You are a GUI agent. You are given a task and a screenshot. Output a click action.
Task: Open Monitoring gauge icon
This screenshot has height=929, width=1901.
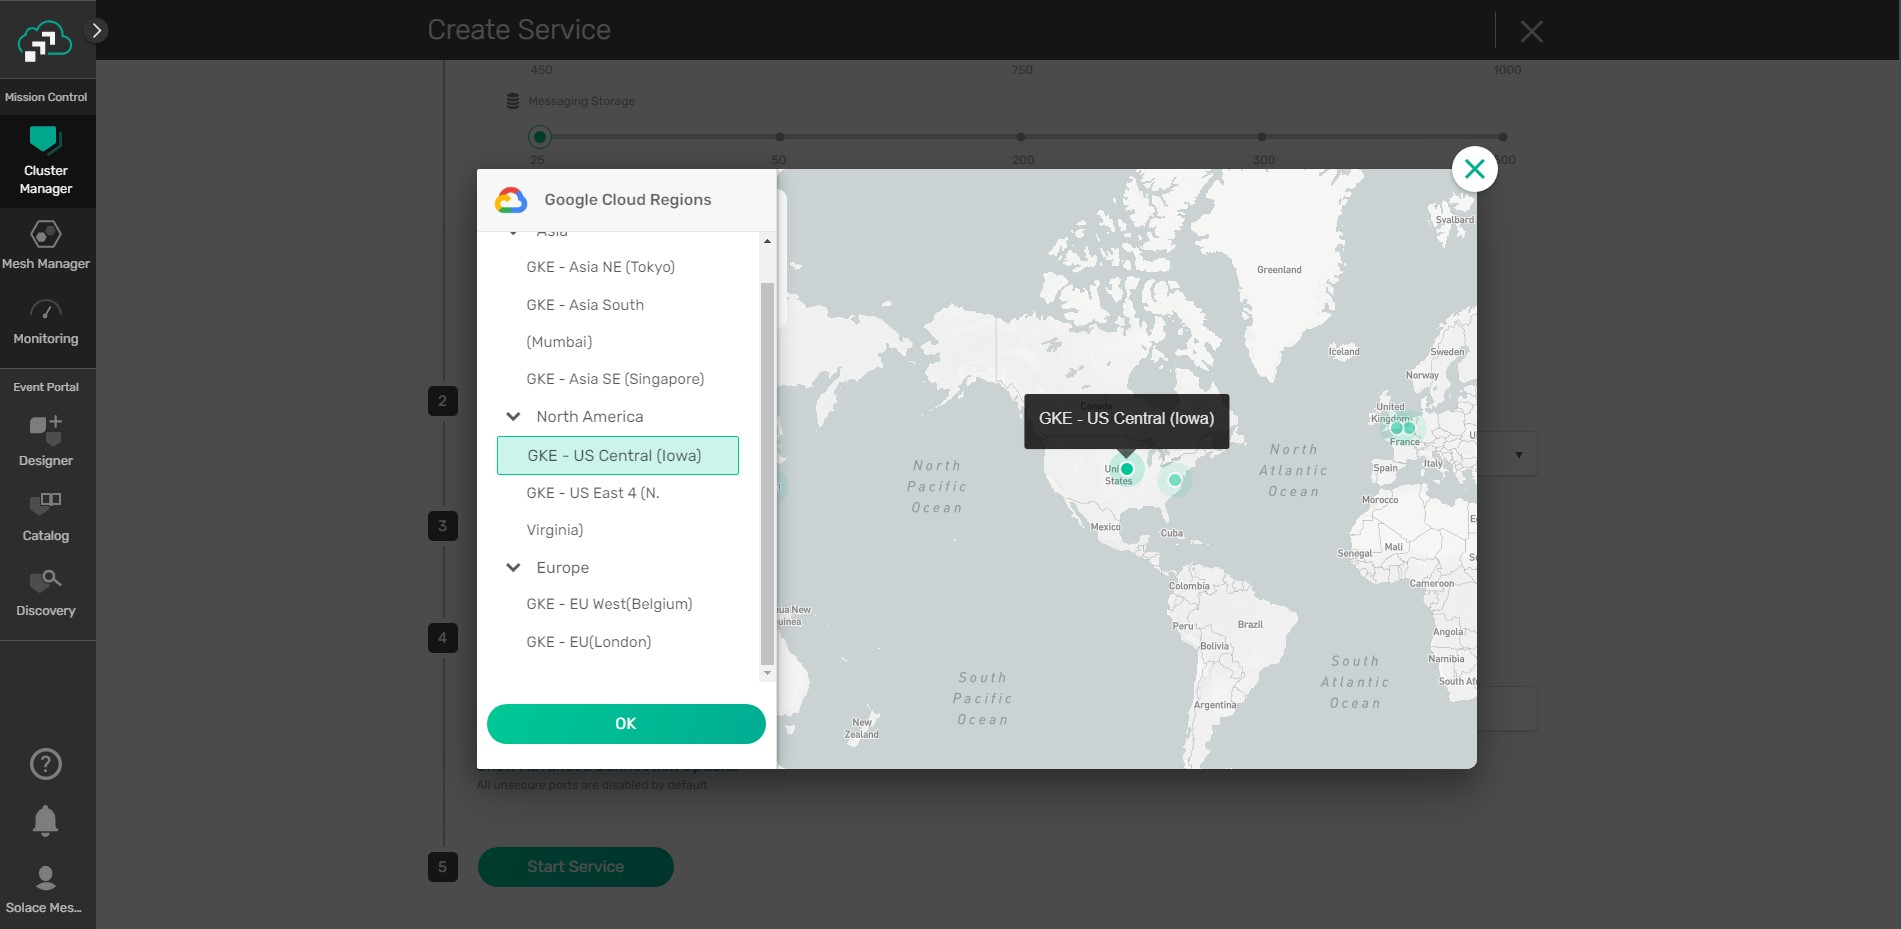tap(46, 311)
